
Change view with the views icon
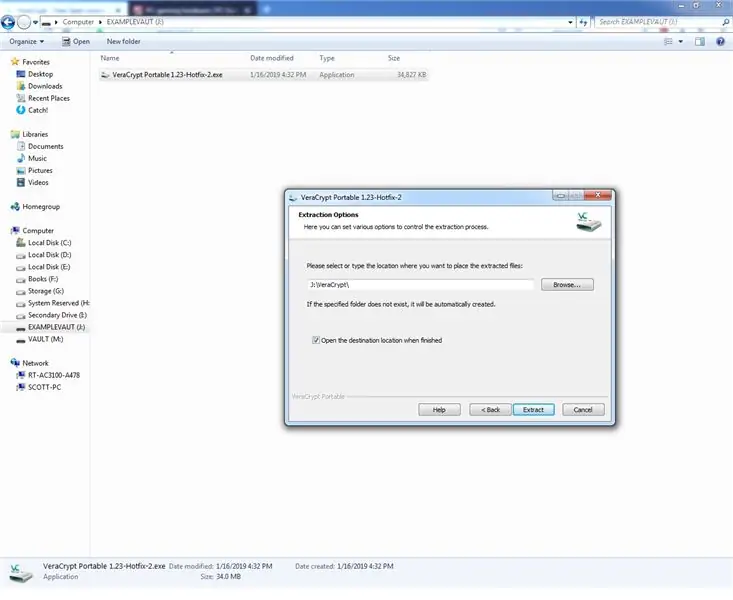coord(668,42)
